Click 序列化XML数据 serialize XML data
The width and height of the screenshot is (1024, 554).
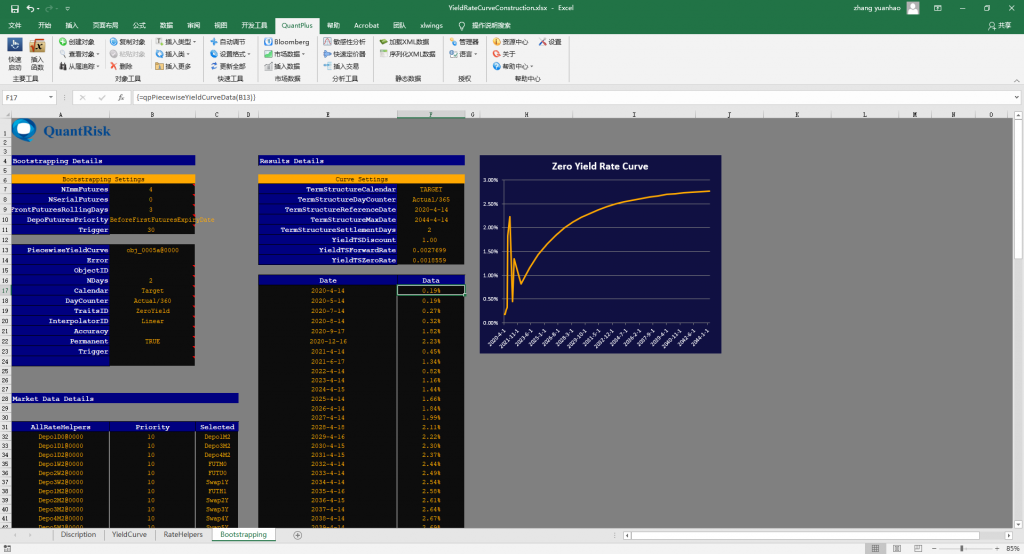[x=408, y=54]
